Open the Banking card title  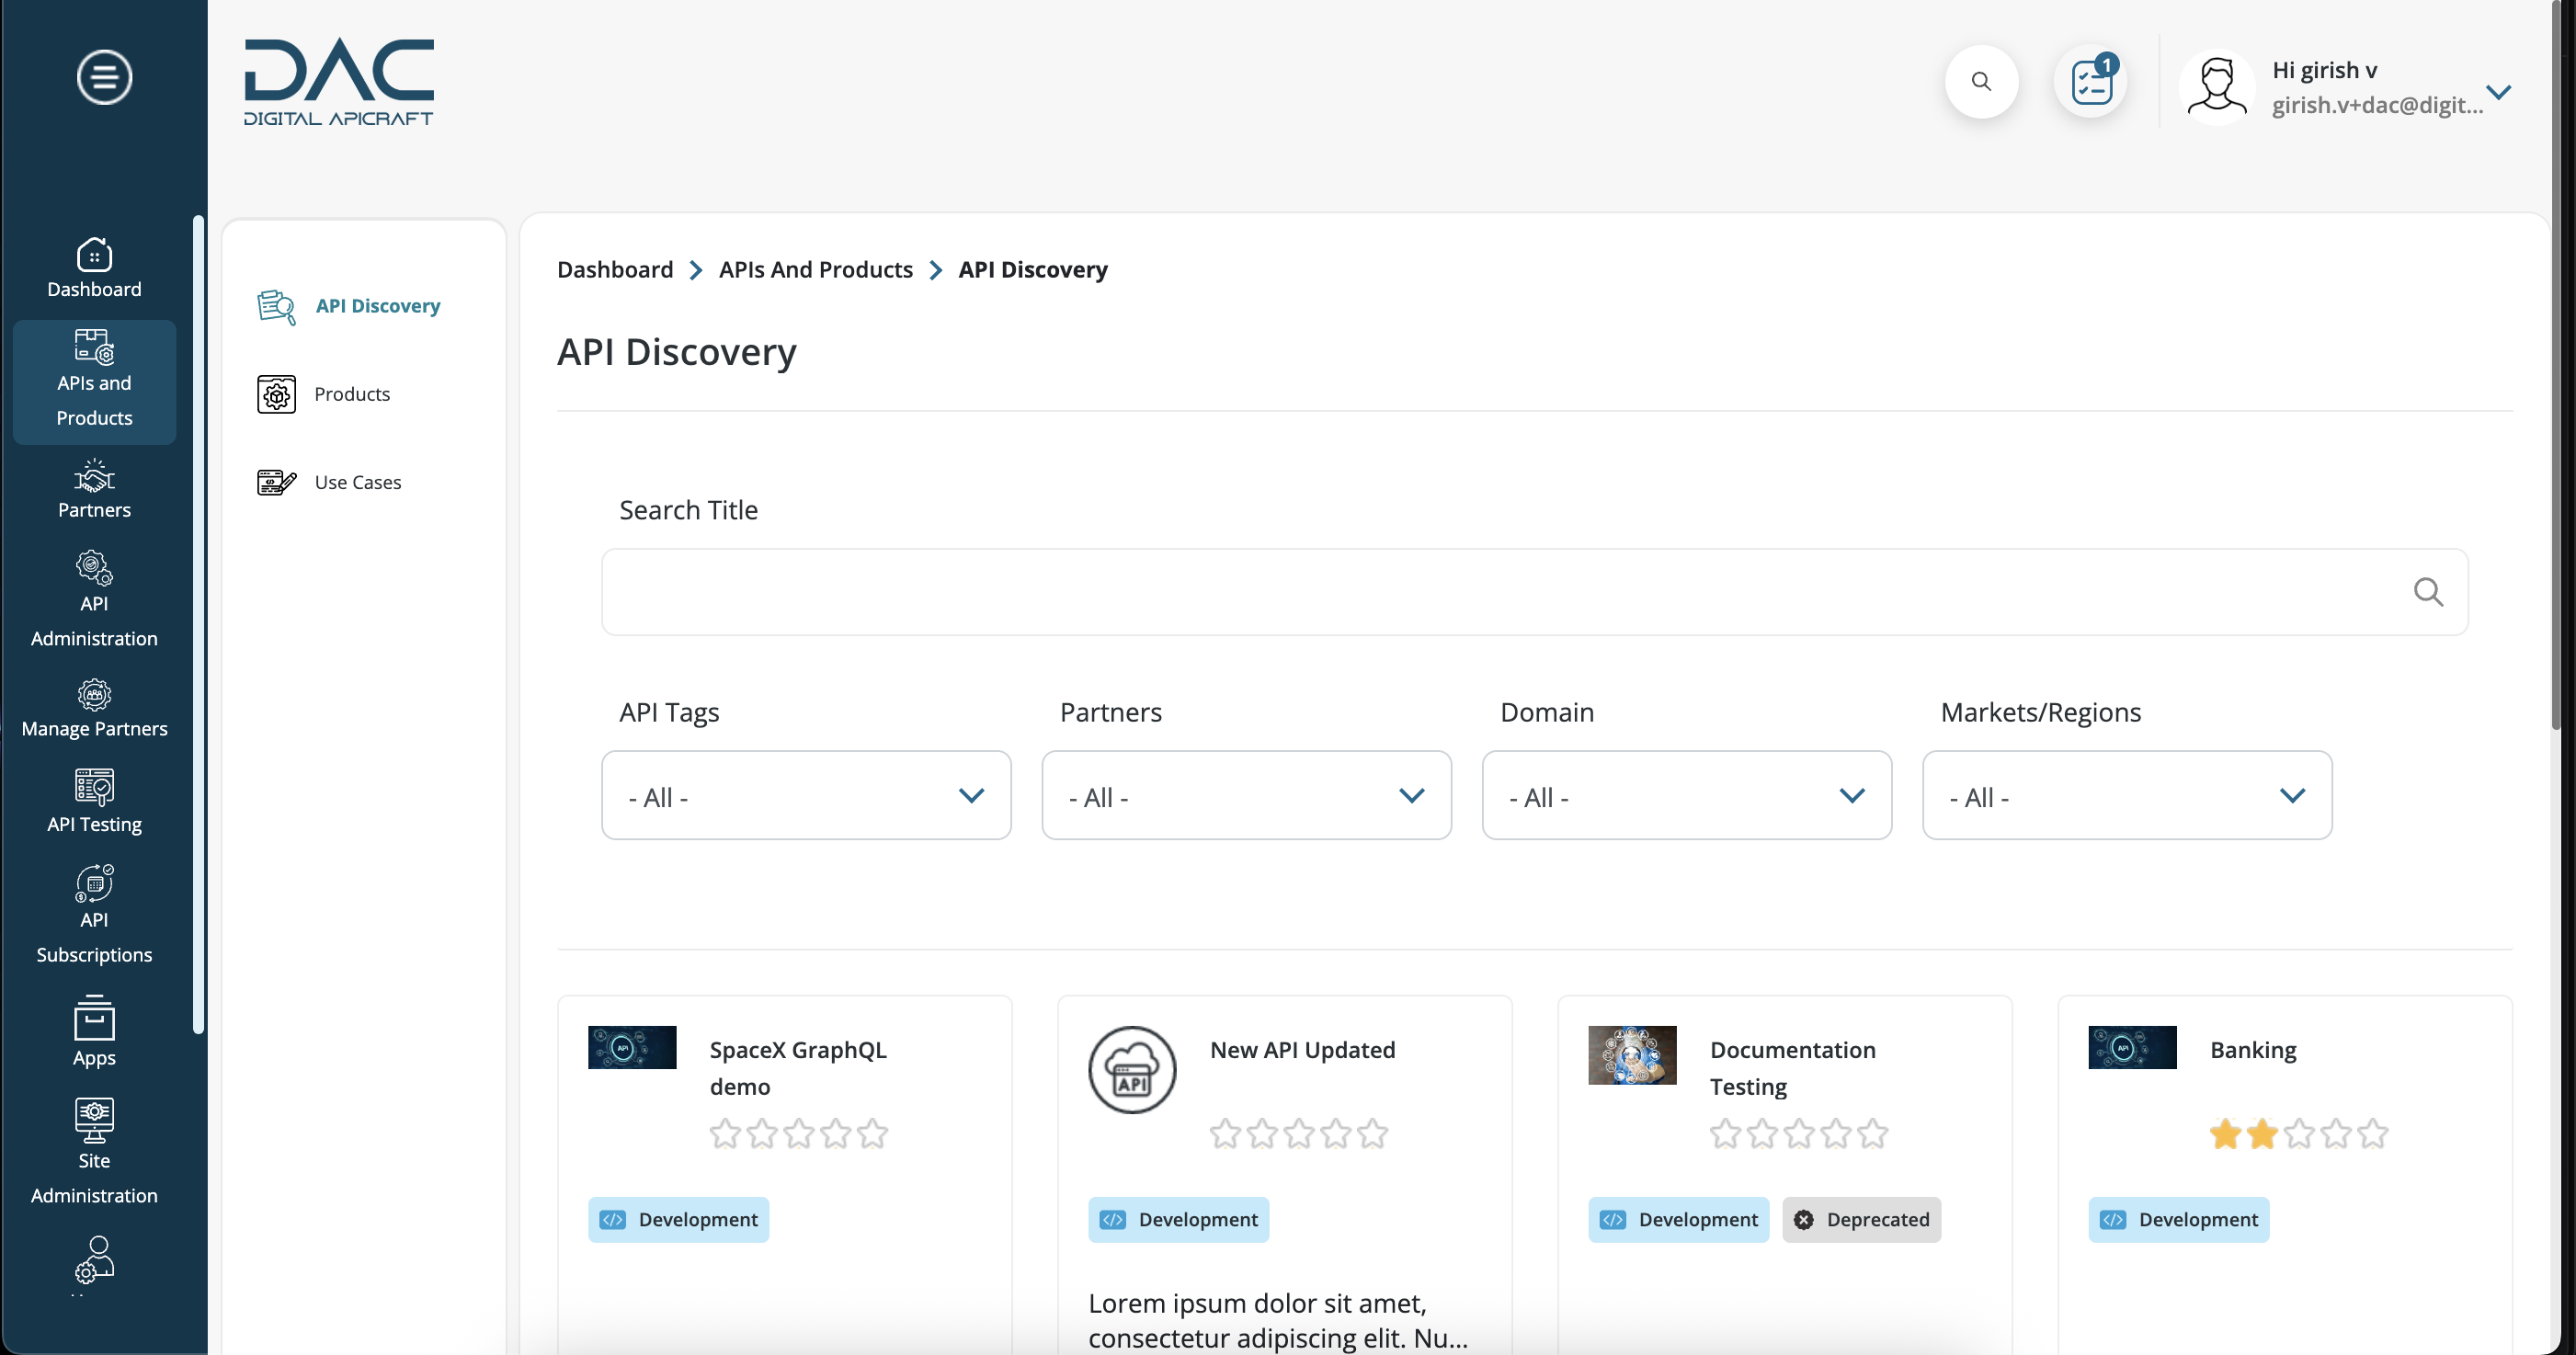[x=2253, y=1050]
